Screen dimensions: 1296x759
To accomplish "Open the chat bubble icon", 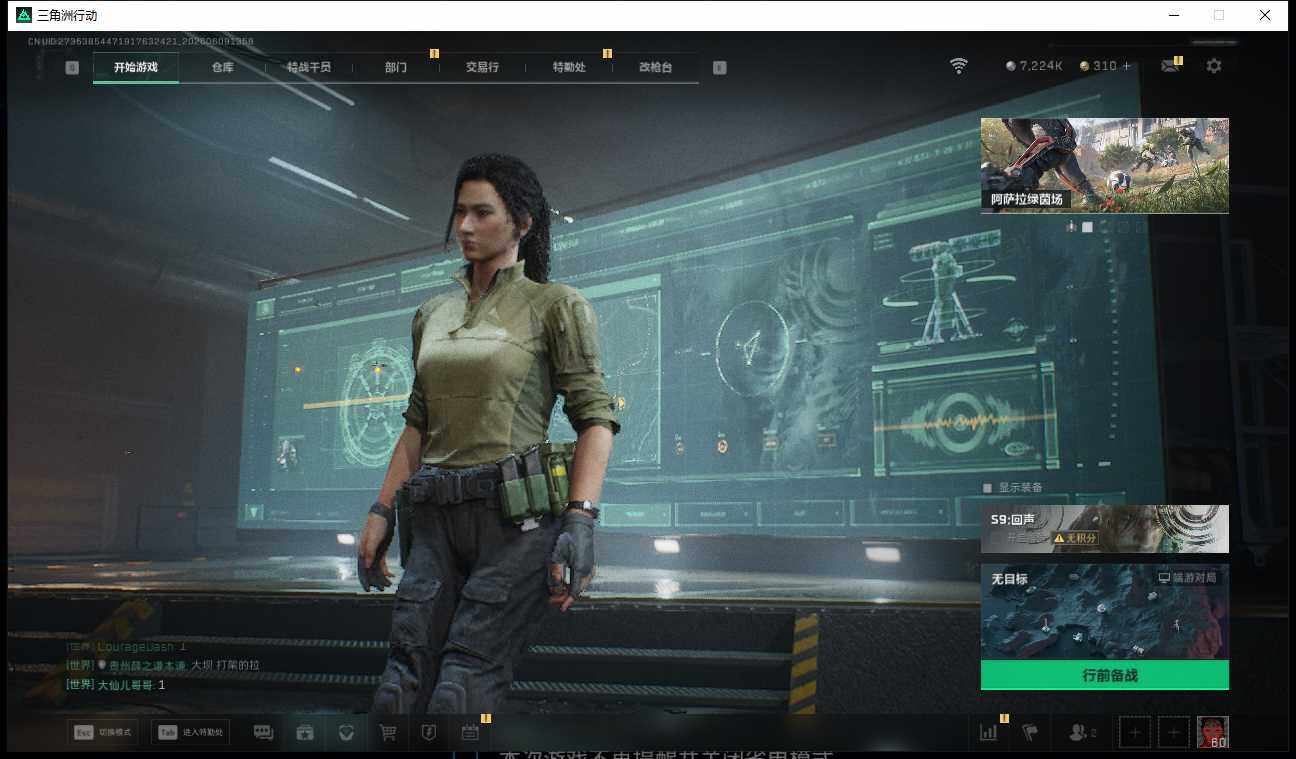I will pyautogui.click(x=264, y=733).
